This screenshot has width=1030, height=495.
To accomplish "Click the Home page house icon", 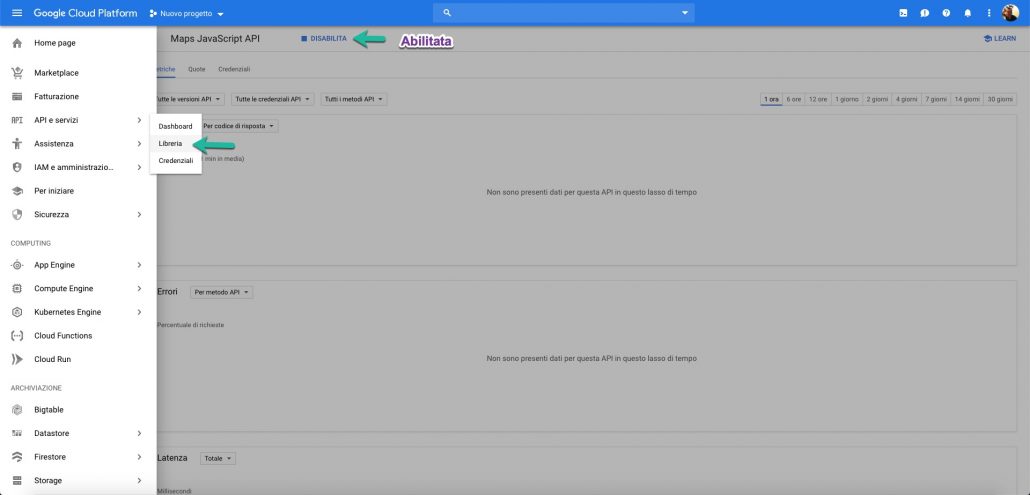I will [x=17, y=43].
